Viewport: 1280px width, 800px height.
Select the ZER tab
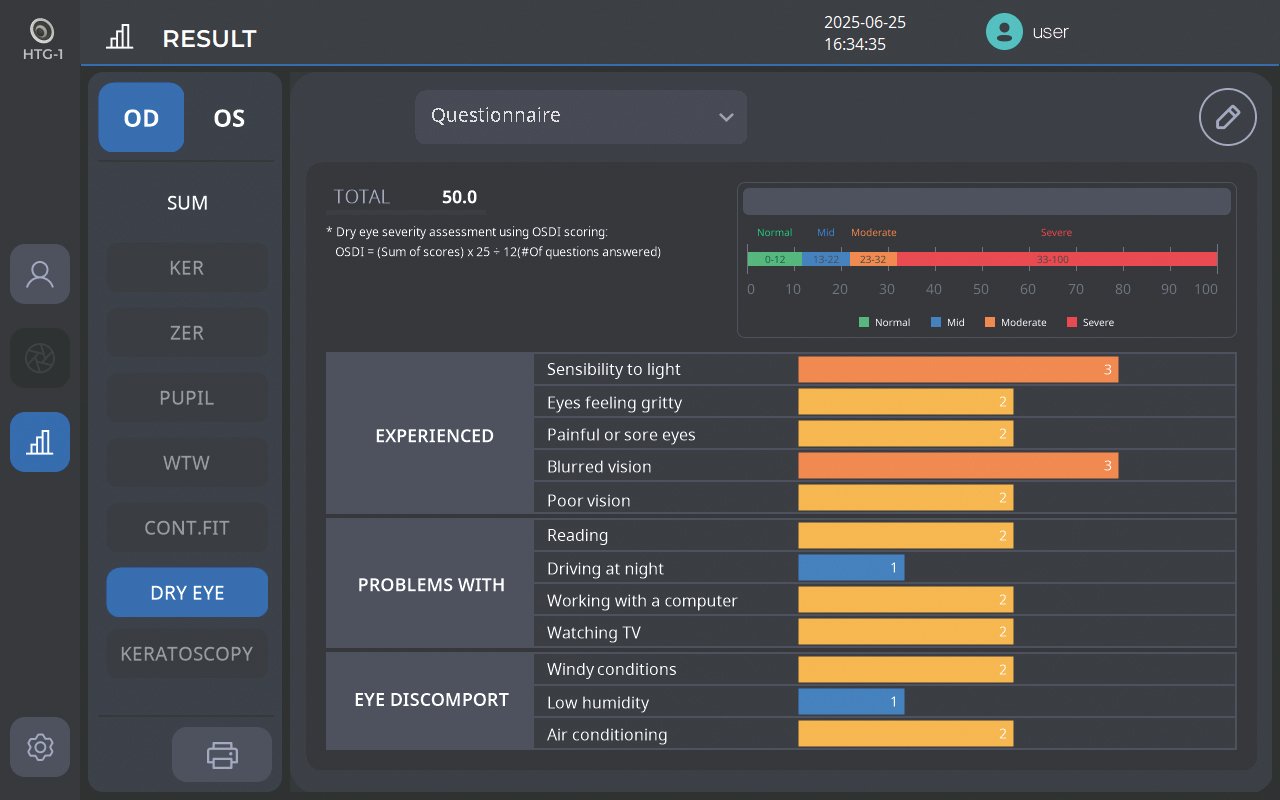point(187,333)
